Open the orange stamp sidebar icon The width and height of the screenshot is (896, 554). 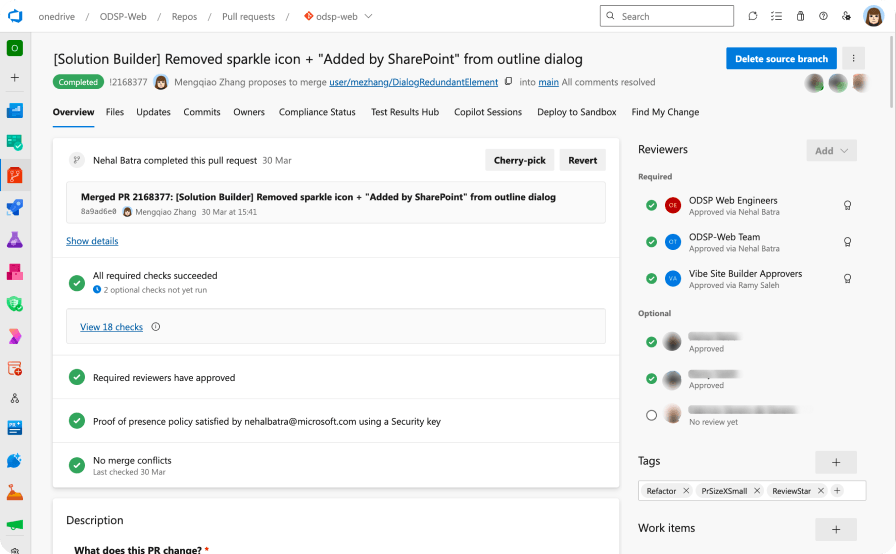click(15, 492)
